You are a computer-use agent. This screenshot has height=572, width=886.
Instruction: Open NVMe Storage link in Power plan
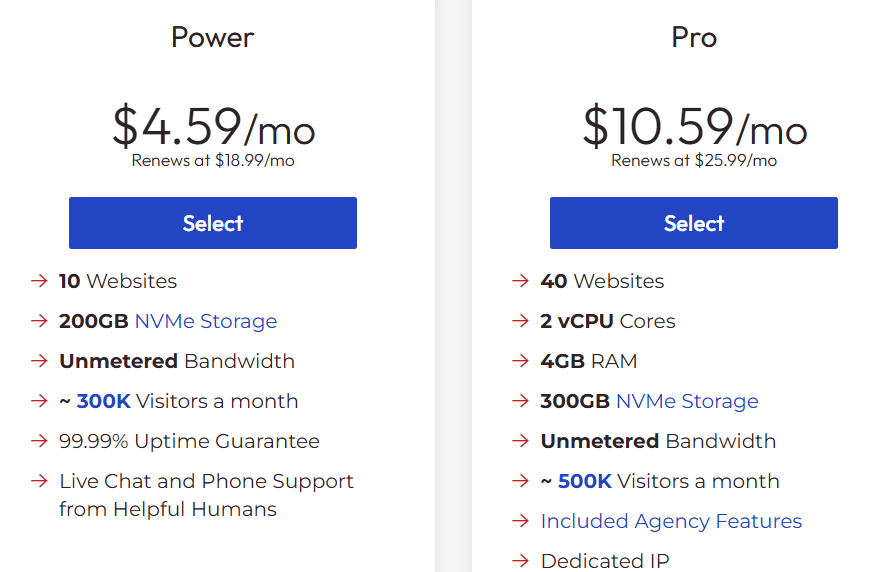205,321
